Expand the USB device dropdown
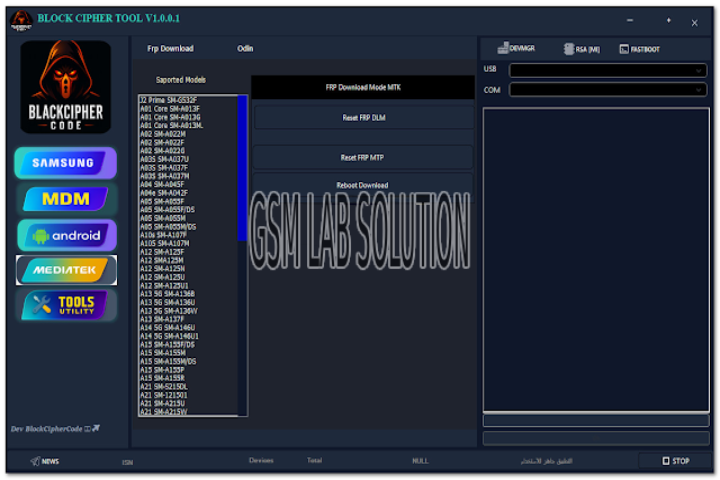The width and height of the screenshot is (720, 480). point(607,70)
